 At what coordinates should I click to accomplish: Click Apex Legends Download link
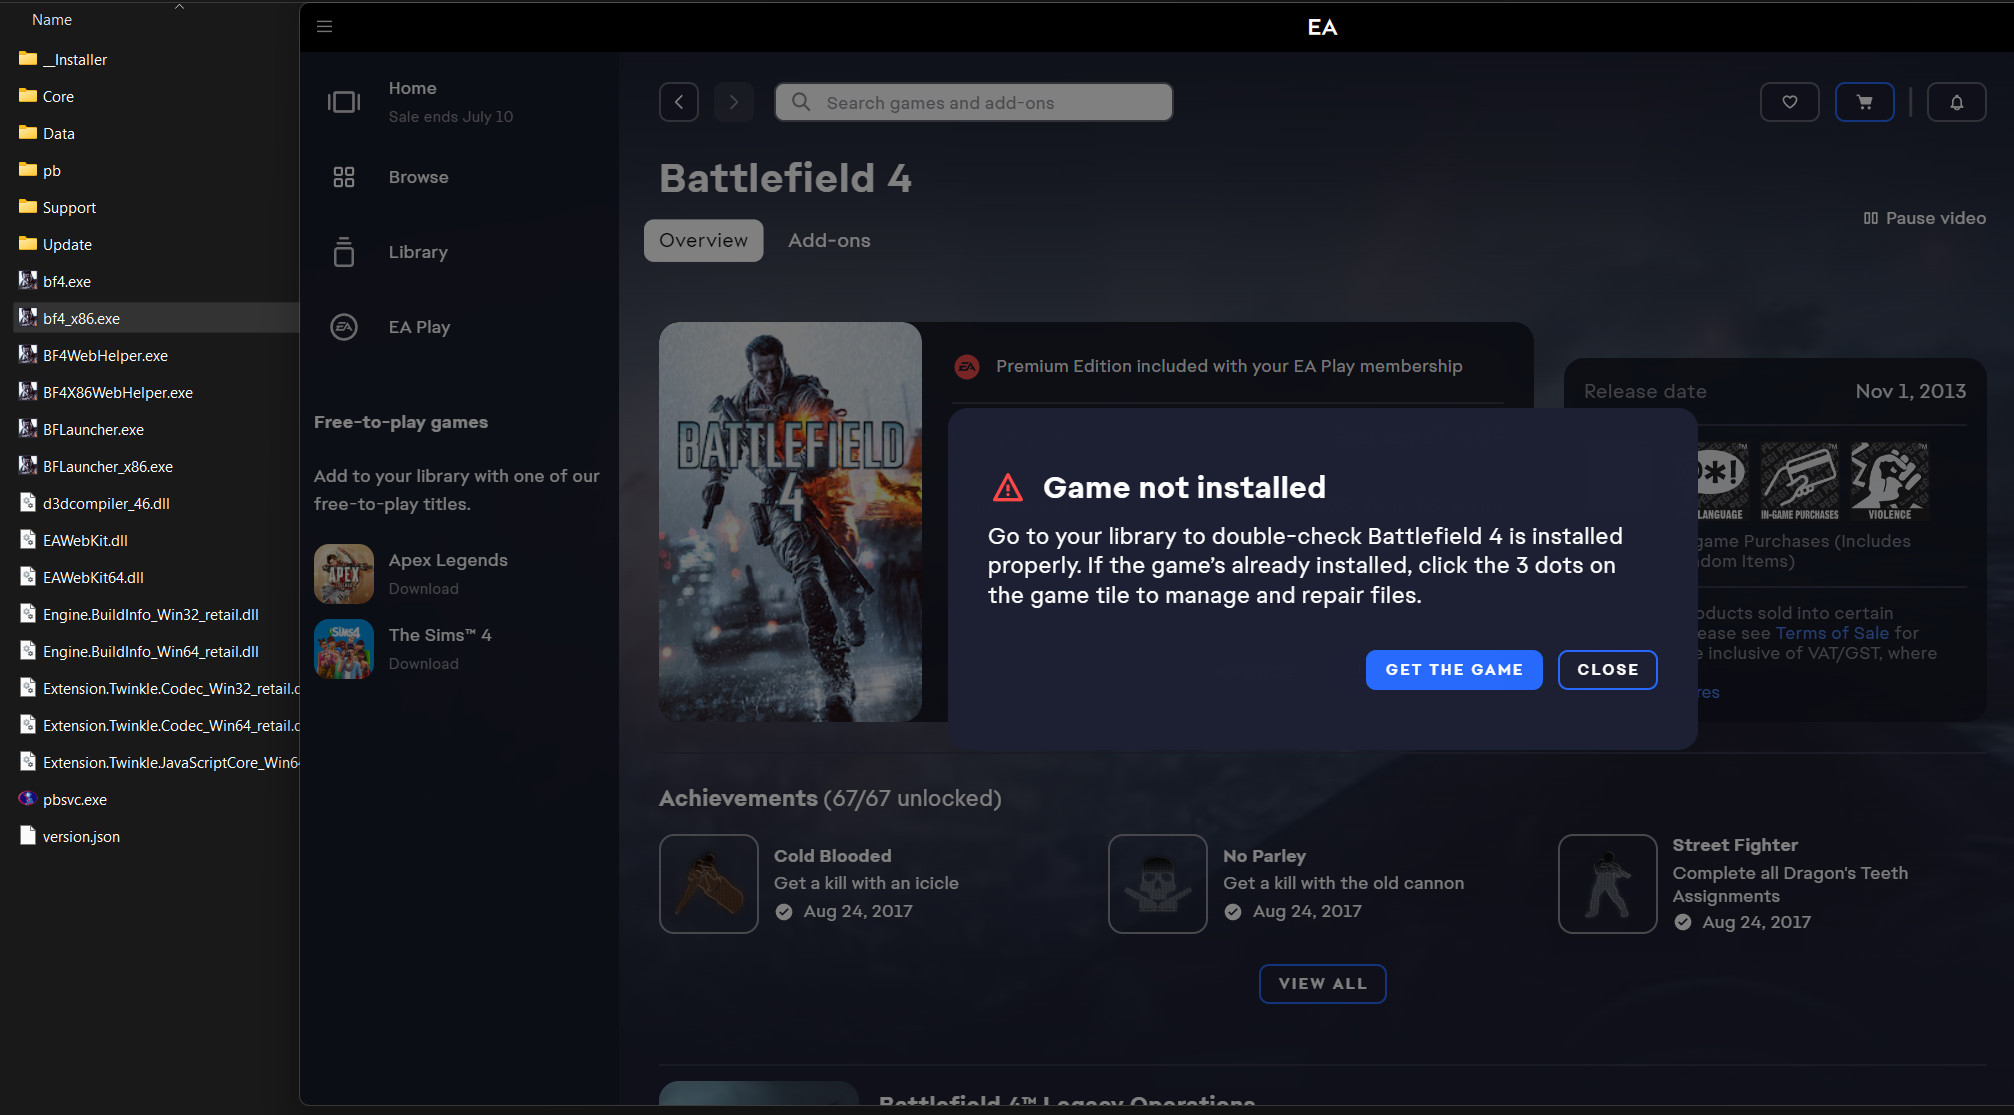pos(424,589)
